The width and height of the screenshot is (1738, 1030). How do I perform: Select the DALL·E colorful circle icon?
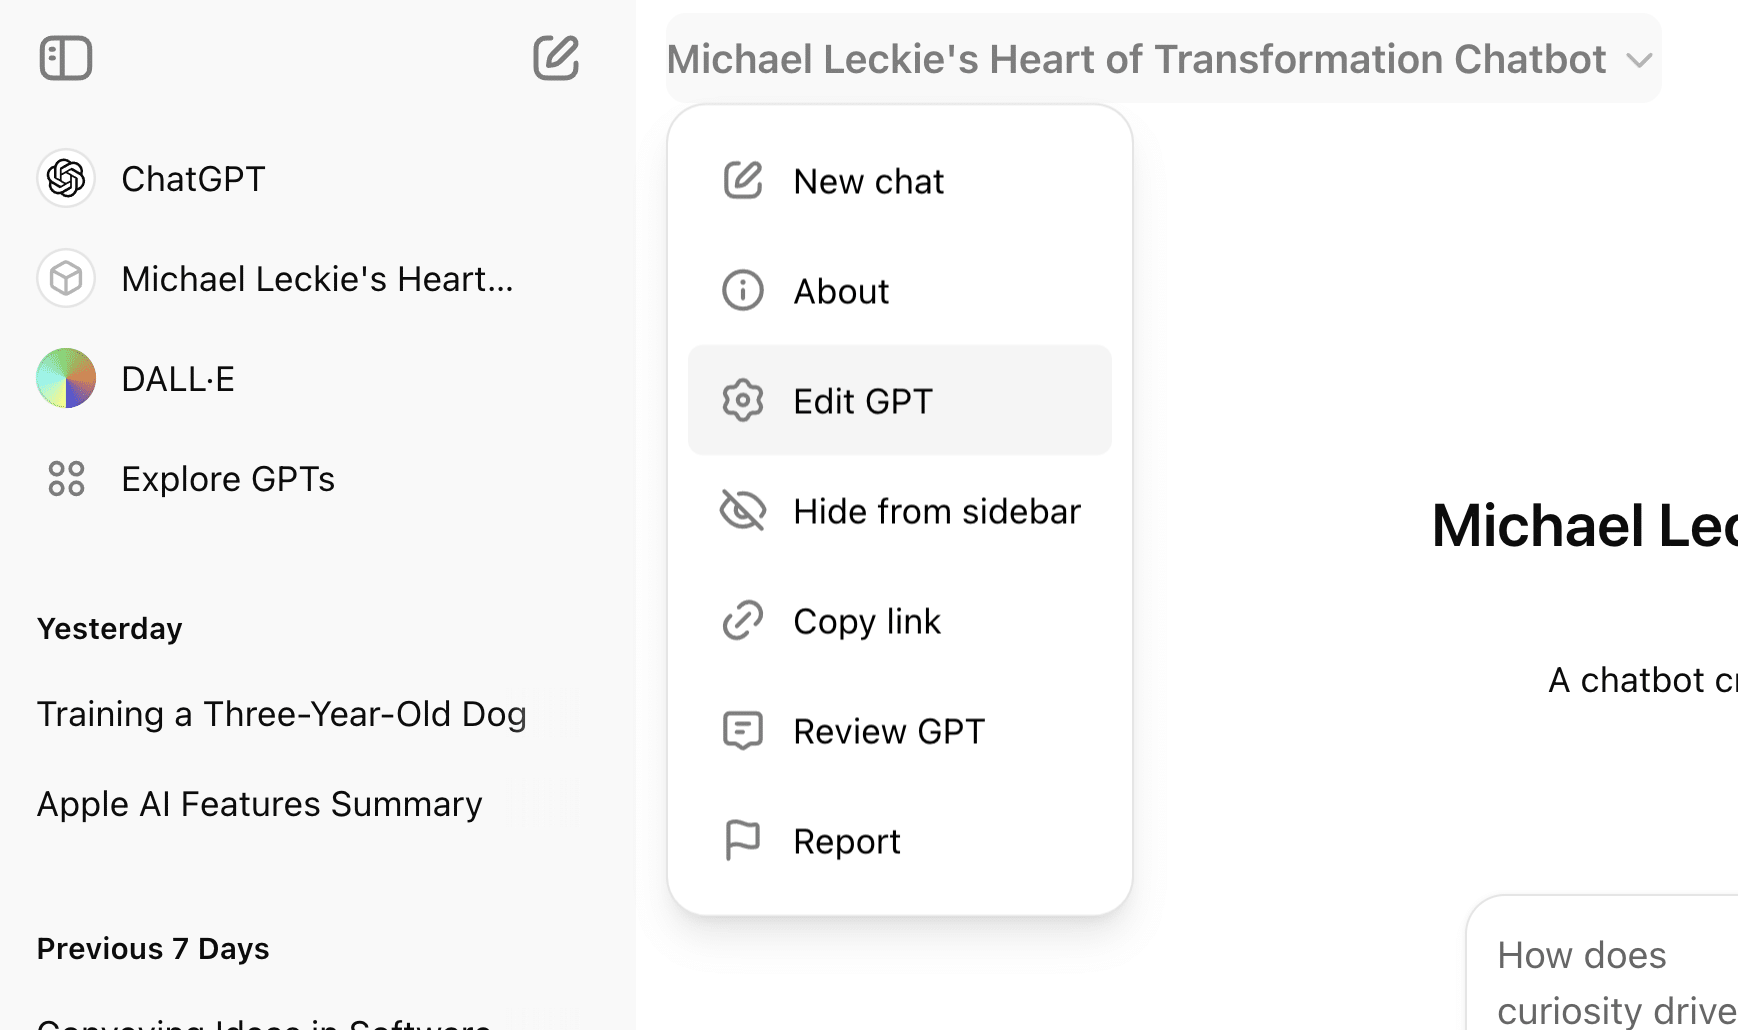66,378
